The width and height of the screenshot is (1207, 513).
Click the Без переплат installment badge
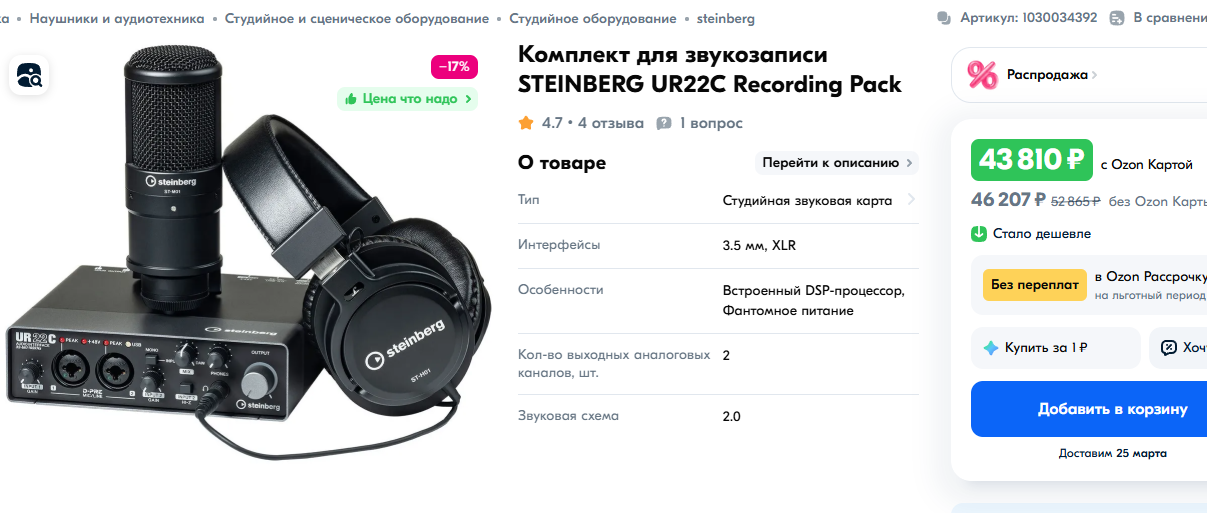[1034, 285]
